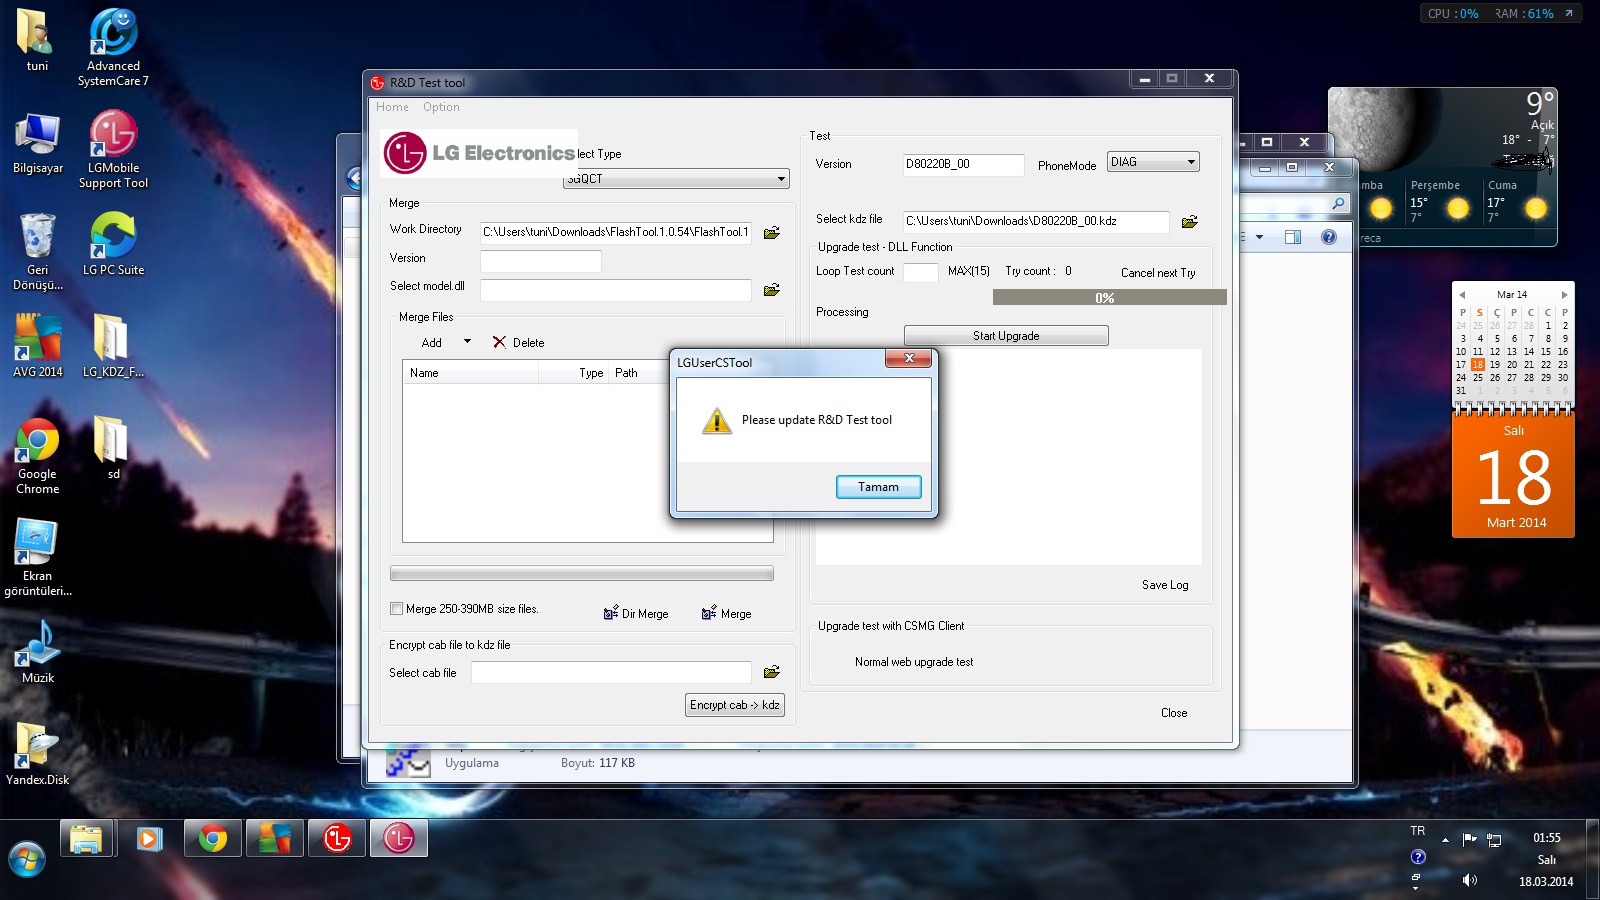Open Chrome from the taskbar

click(x=212, y=838)
